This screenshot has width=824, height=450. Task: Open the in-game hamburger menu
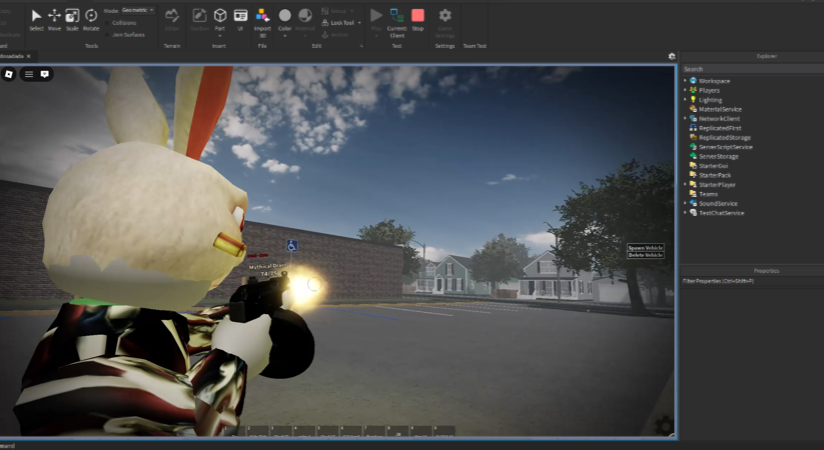(x=29, y=74)
